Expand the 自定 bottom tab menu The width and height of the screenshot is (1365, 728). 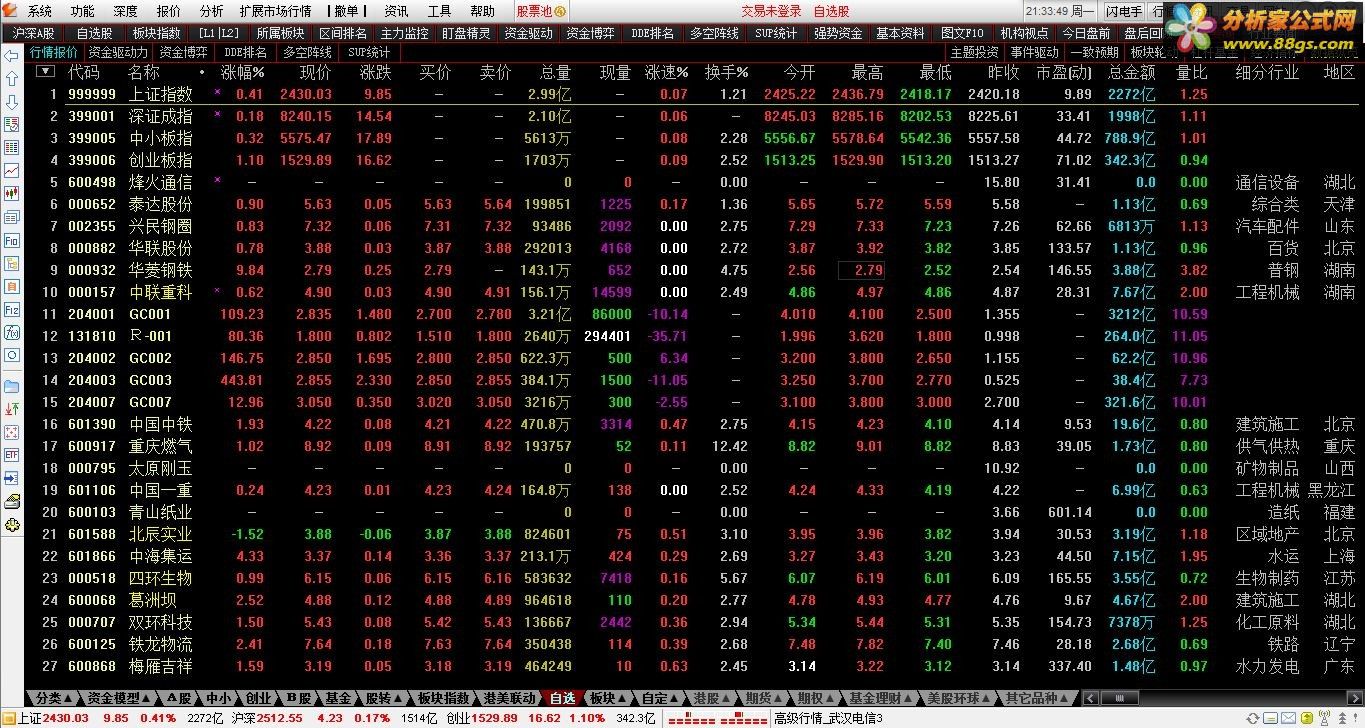660,698
